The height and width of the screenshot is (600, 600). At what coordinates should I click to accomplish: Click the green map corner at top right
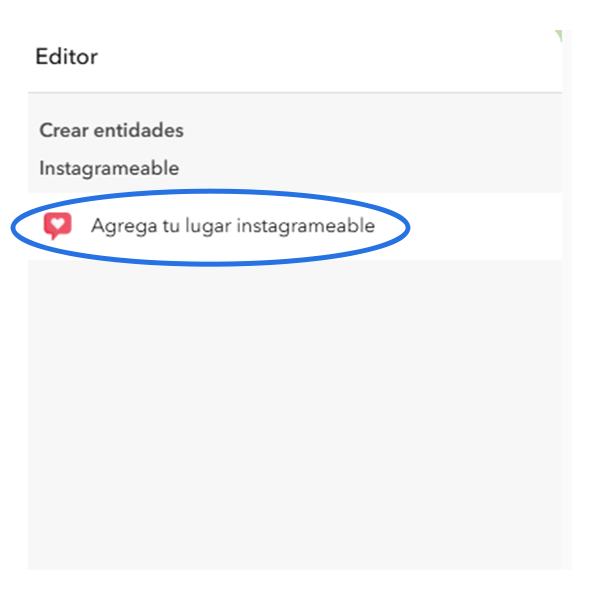(558, 36)
